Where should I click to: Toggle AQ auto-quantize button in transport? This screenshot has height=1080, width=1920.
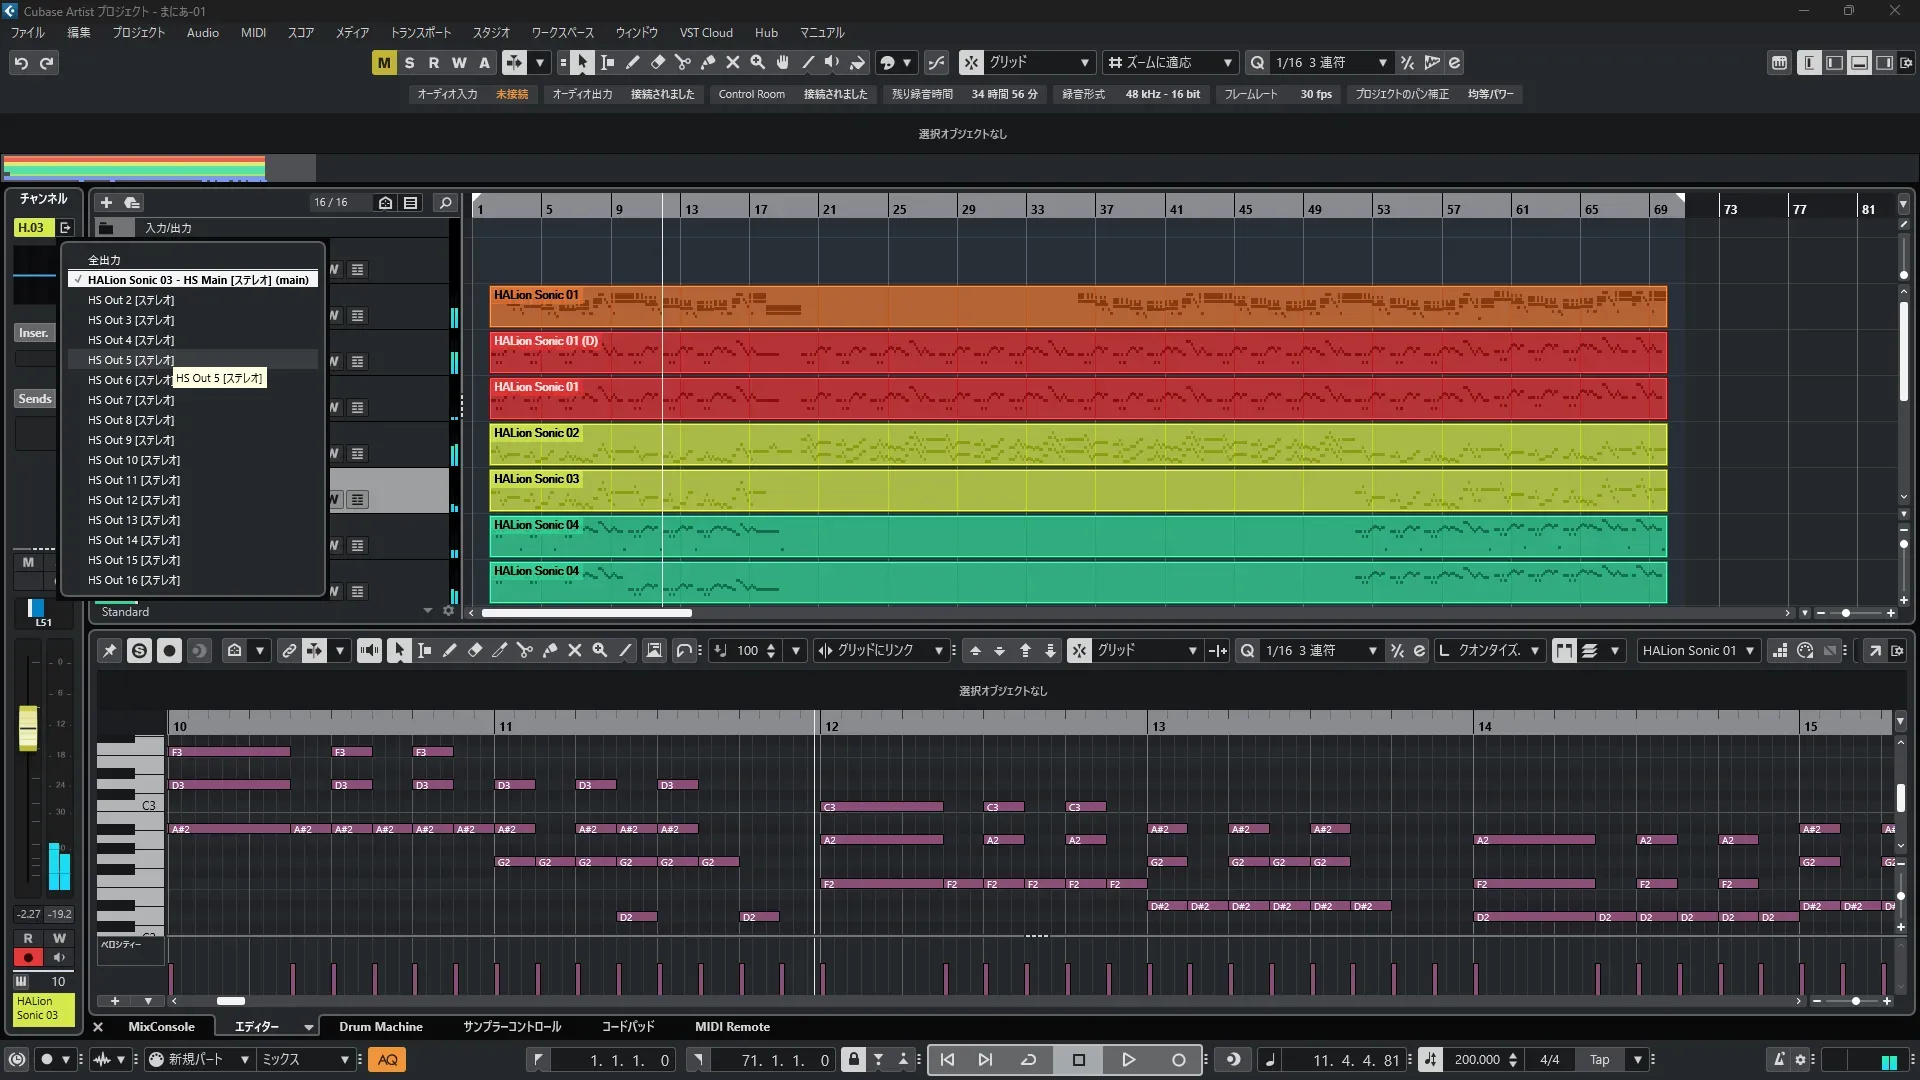tap(388, 1060)
